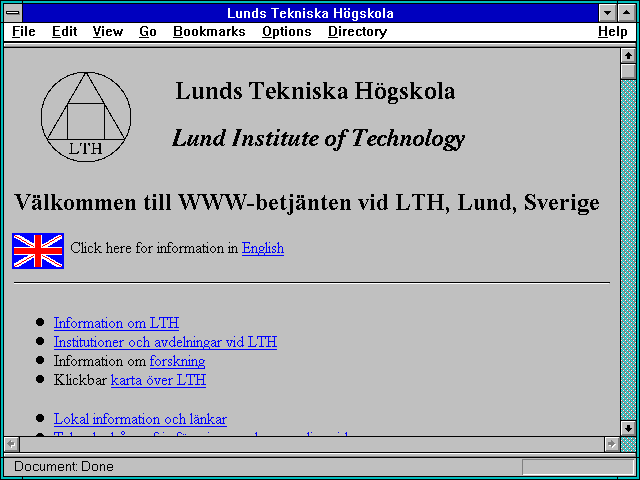Open the Directory menu
Image resolution: width=640 pixels, height=480 pixels.
[x=357, y=31]
